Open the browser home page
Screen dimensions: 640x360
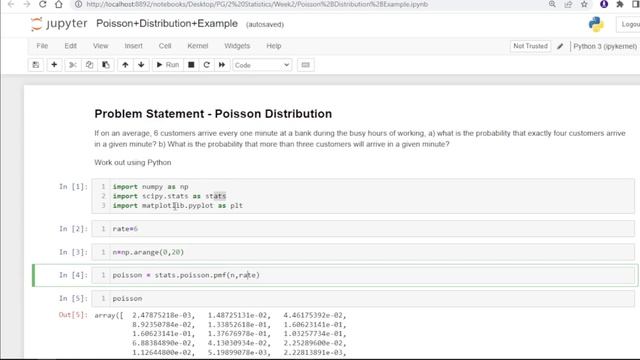pos(59,4)
